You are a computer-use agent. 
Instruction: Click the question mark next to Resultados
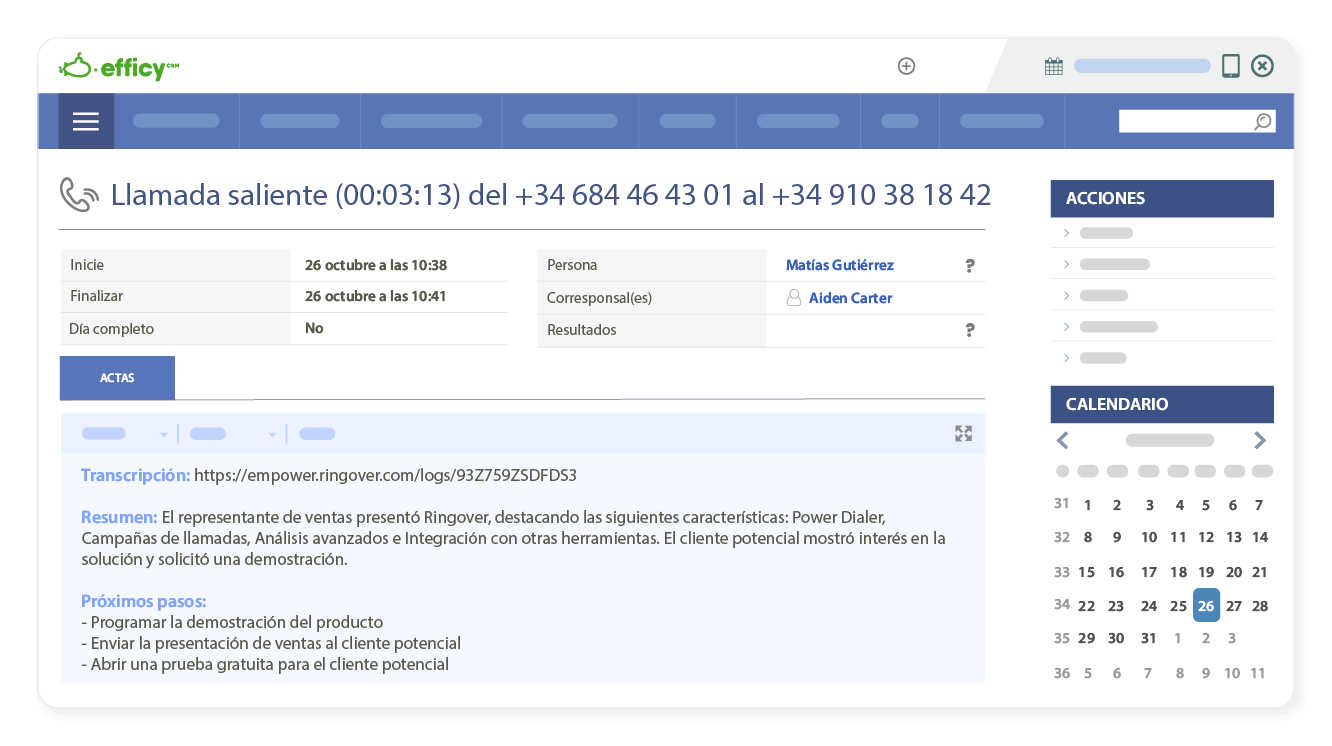point(969,329)
